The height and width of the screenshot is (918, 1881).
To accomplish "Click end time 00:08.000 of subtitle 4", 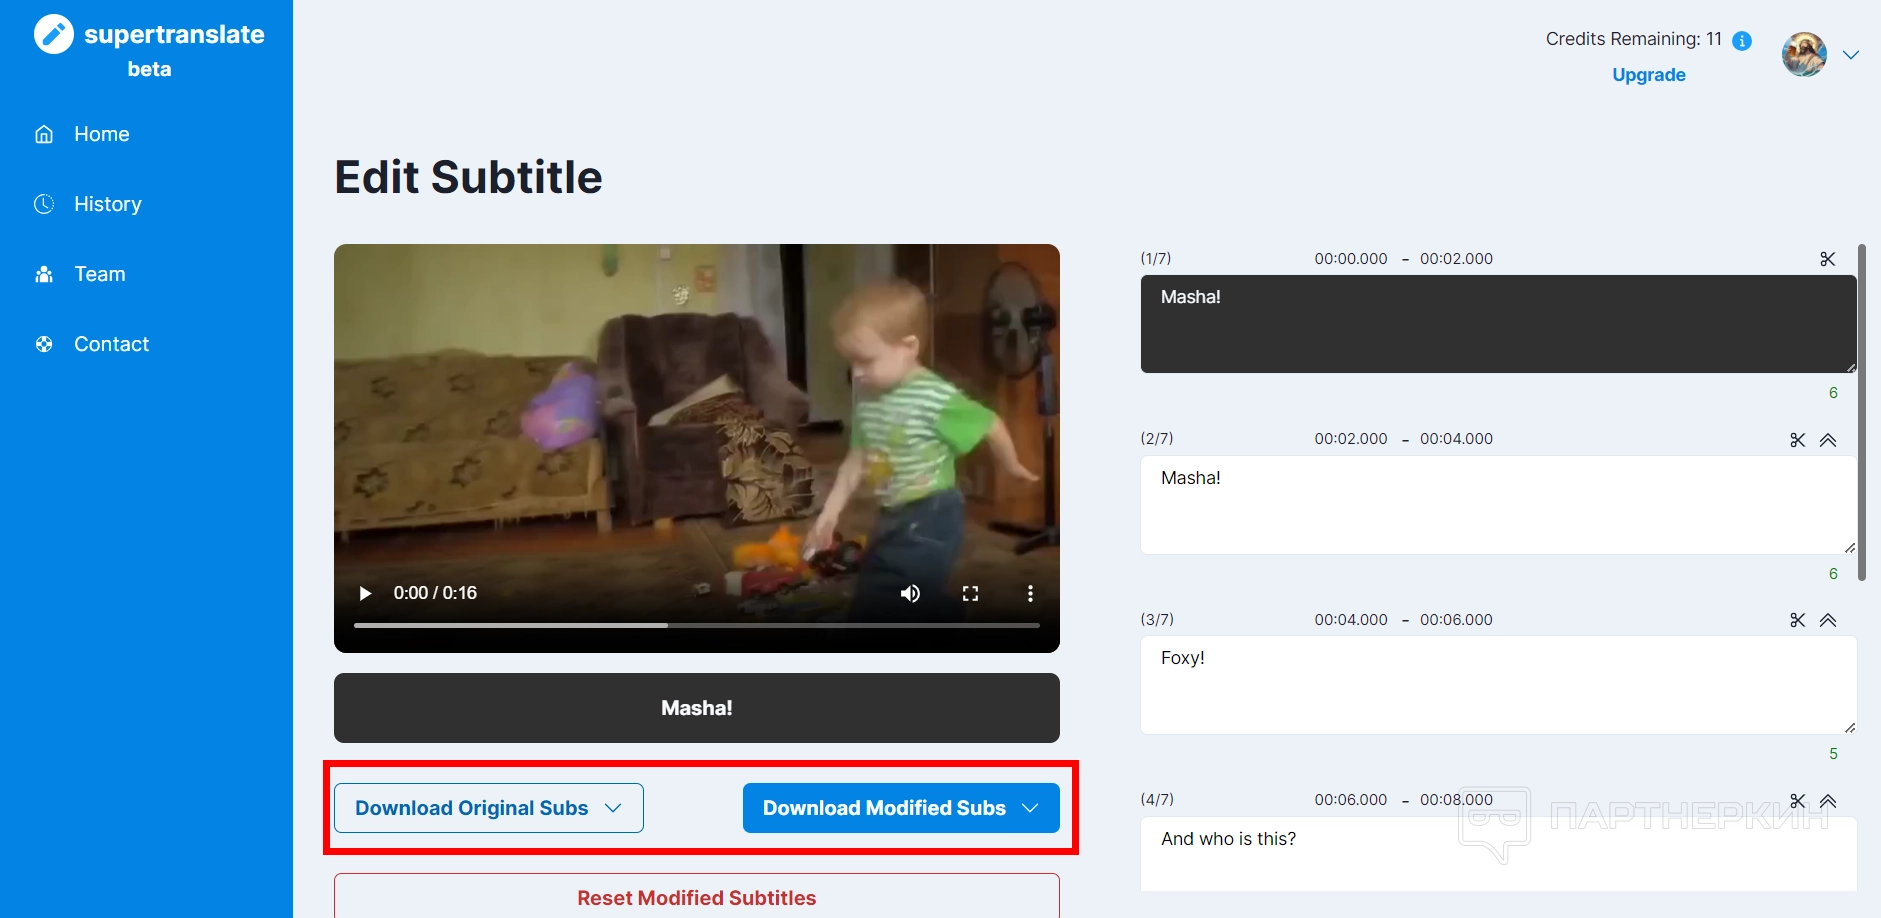I will pyautogui.click(x=1456, y=800).
